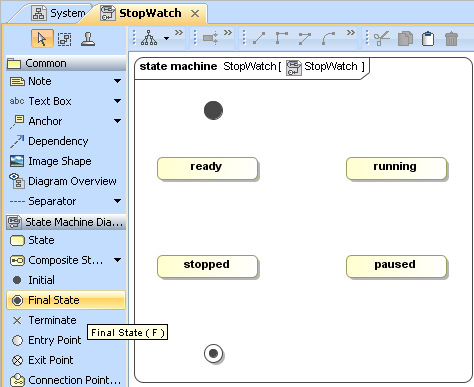The image size is (474, 387).
Task: Click the state machine StopWatch frame header
Action: coord(252,68)
